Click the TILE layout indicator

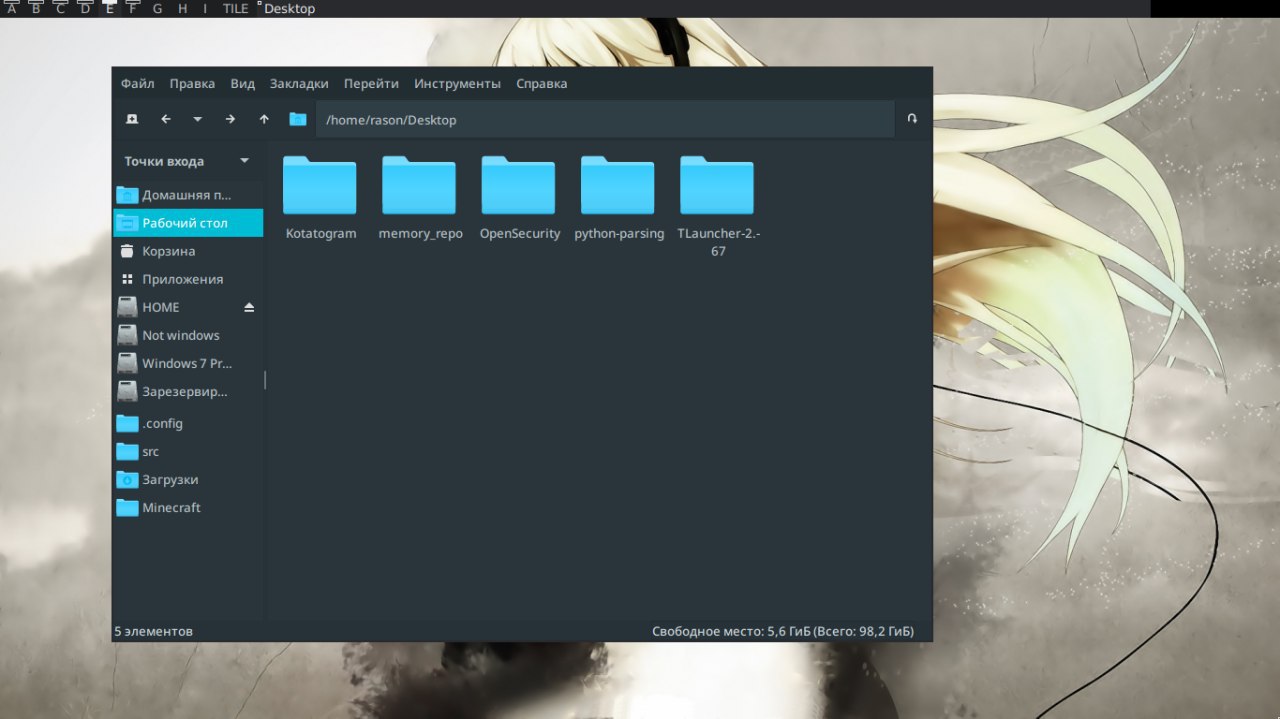[236, 8]
